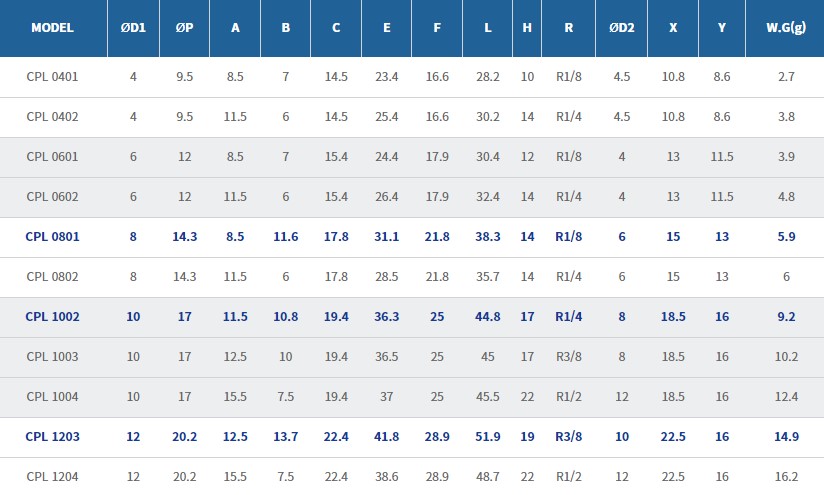824x495 pixels.
Task: Click the CPL 0401 model name
Action: click(52, 76)
